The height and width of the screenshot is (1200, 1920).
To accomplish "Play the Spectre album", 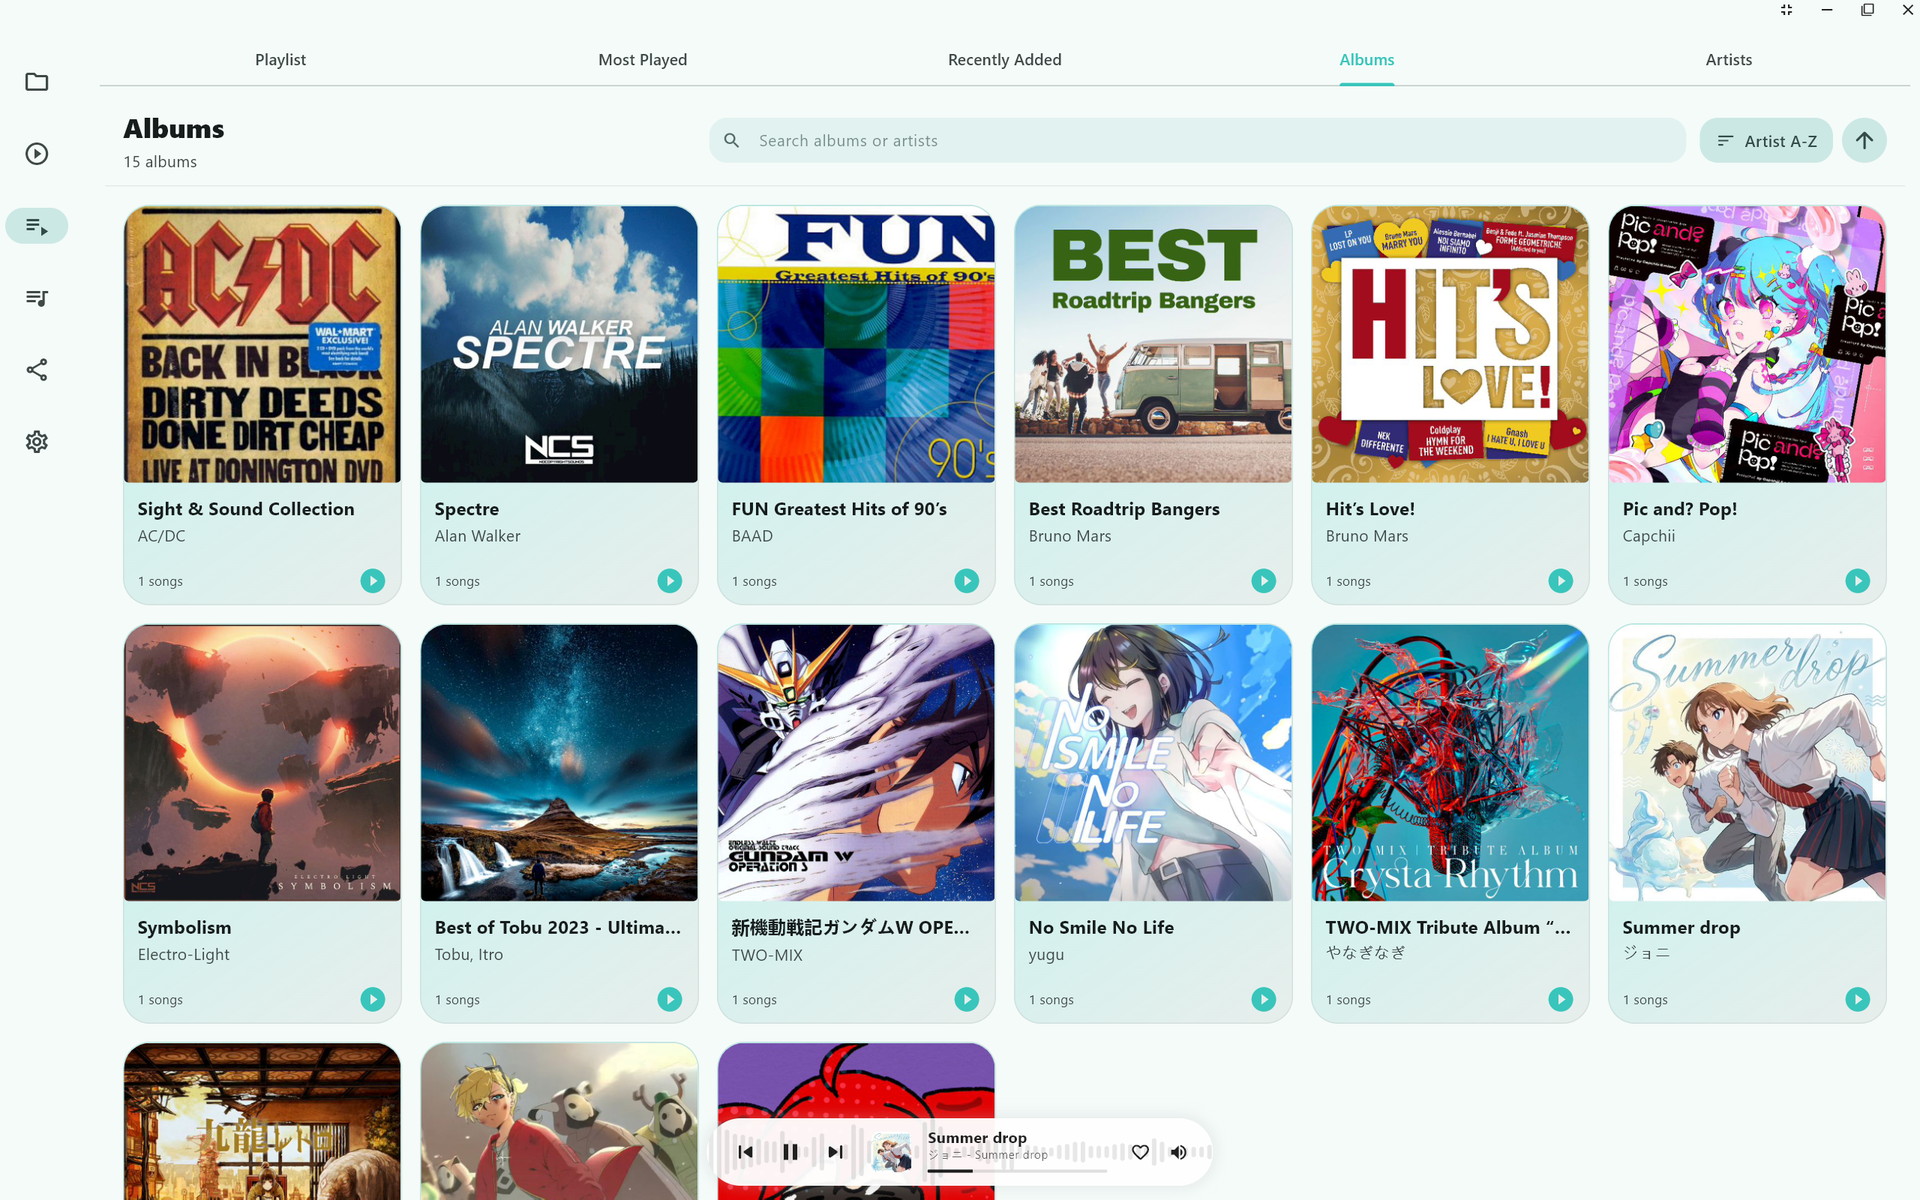I will click(x=670, y=581).
